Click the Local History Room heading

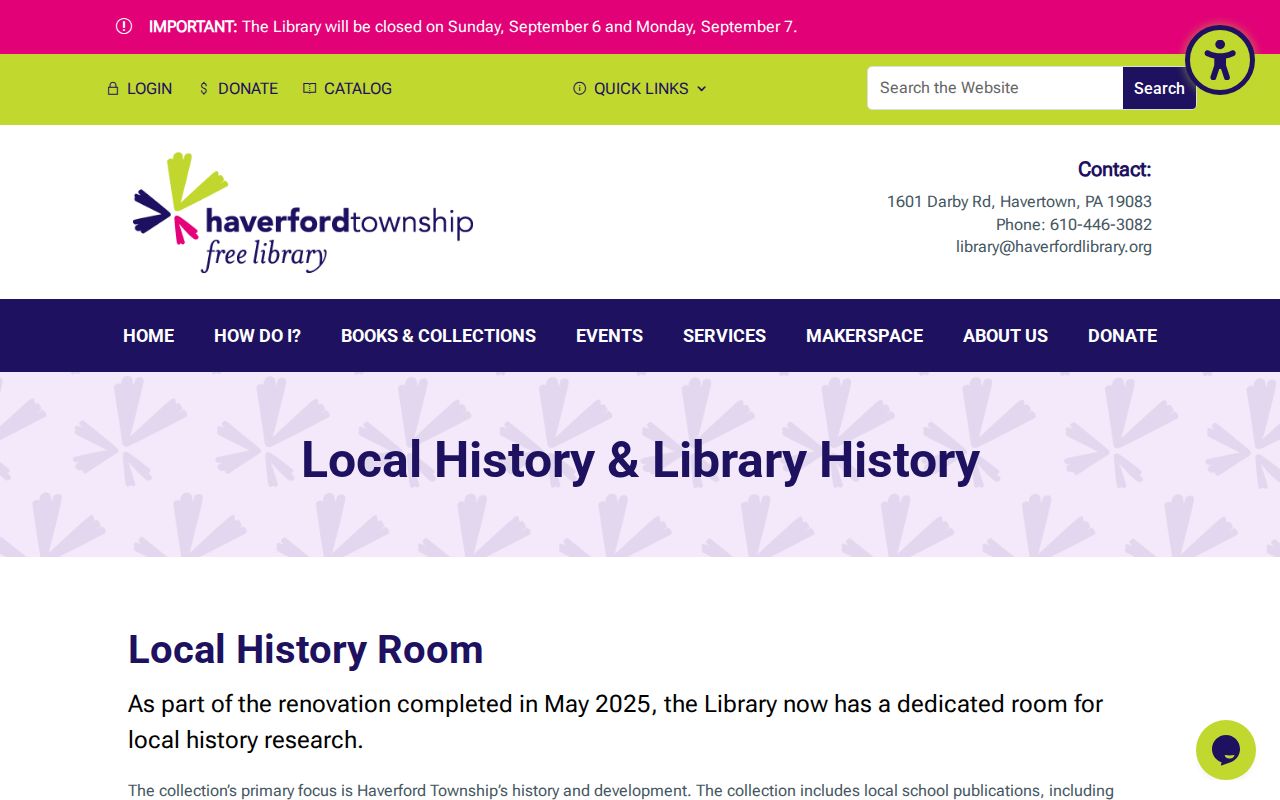(306, 650)
